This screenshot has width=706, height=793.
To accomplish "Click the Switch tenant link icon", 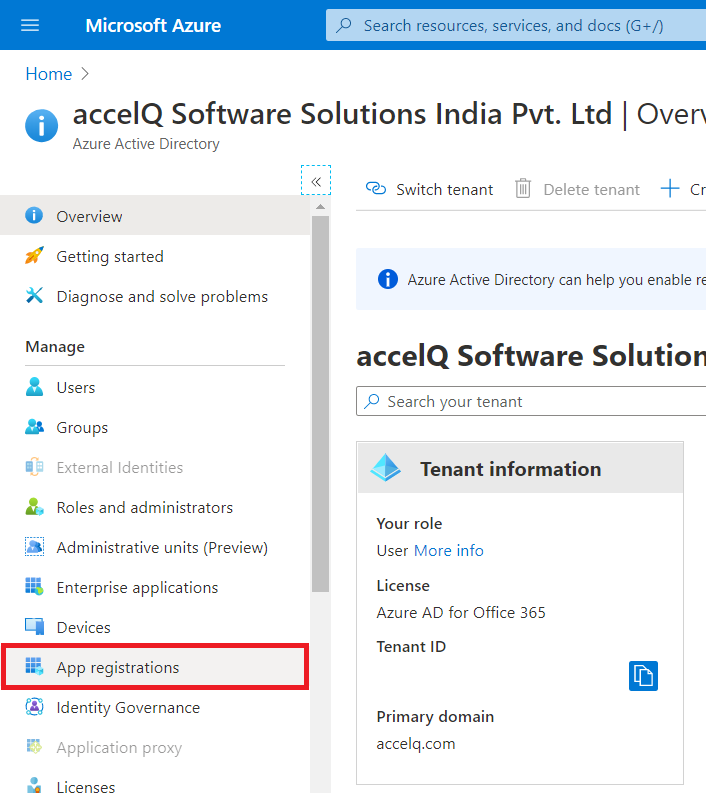I will [x=376, y=188].
